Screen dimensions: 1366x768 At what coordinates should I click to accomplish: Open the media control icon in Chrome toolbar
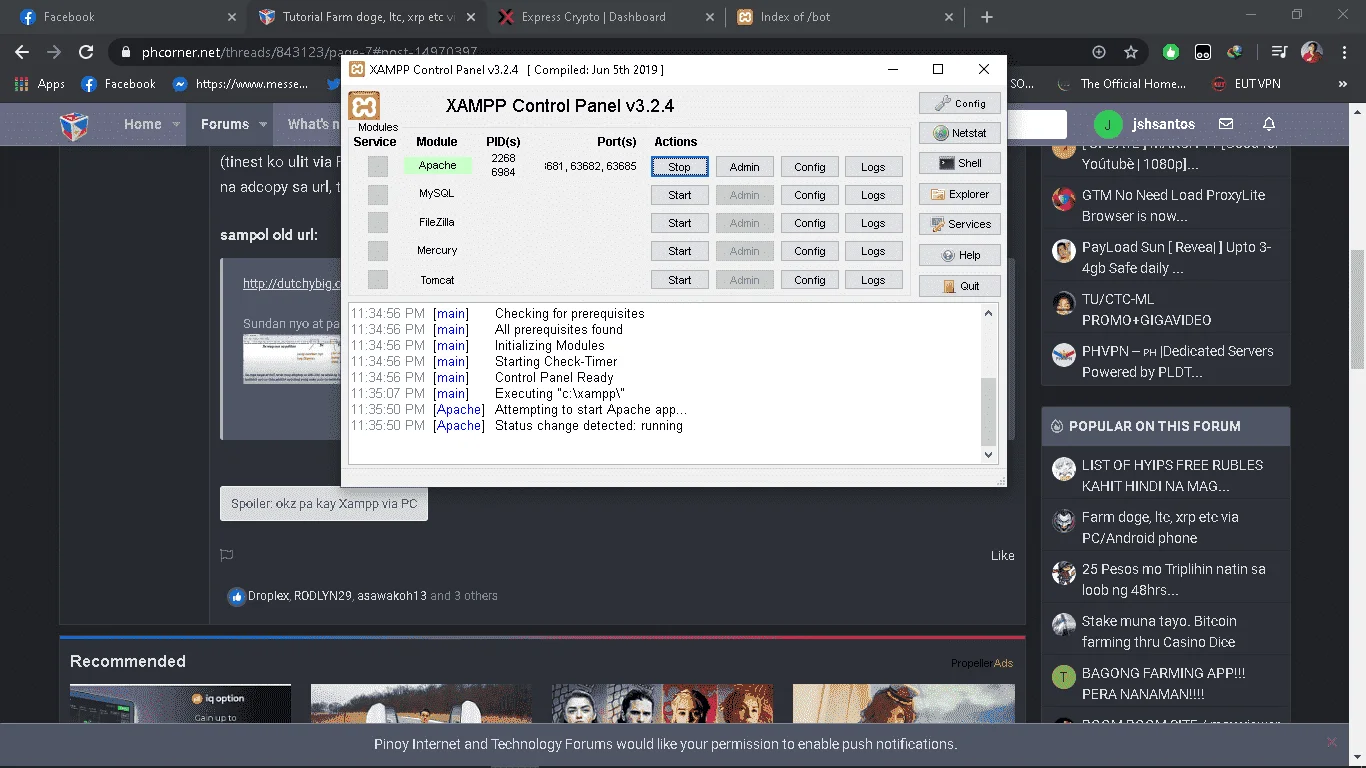(1279, 52)
